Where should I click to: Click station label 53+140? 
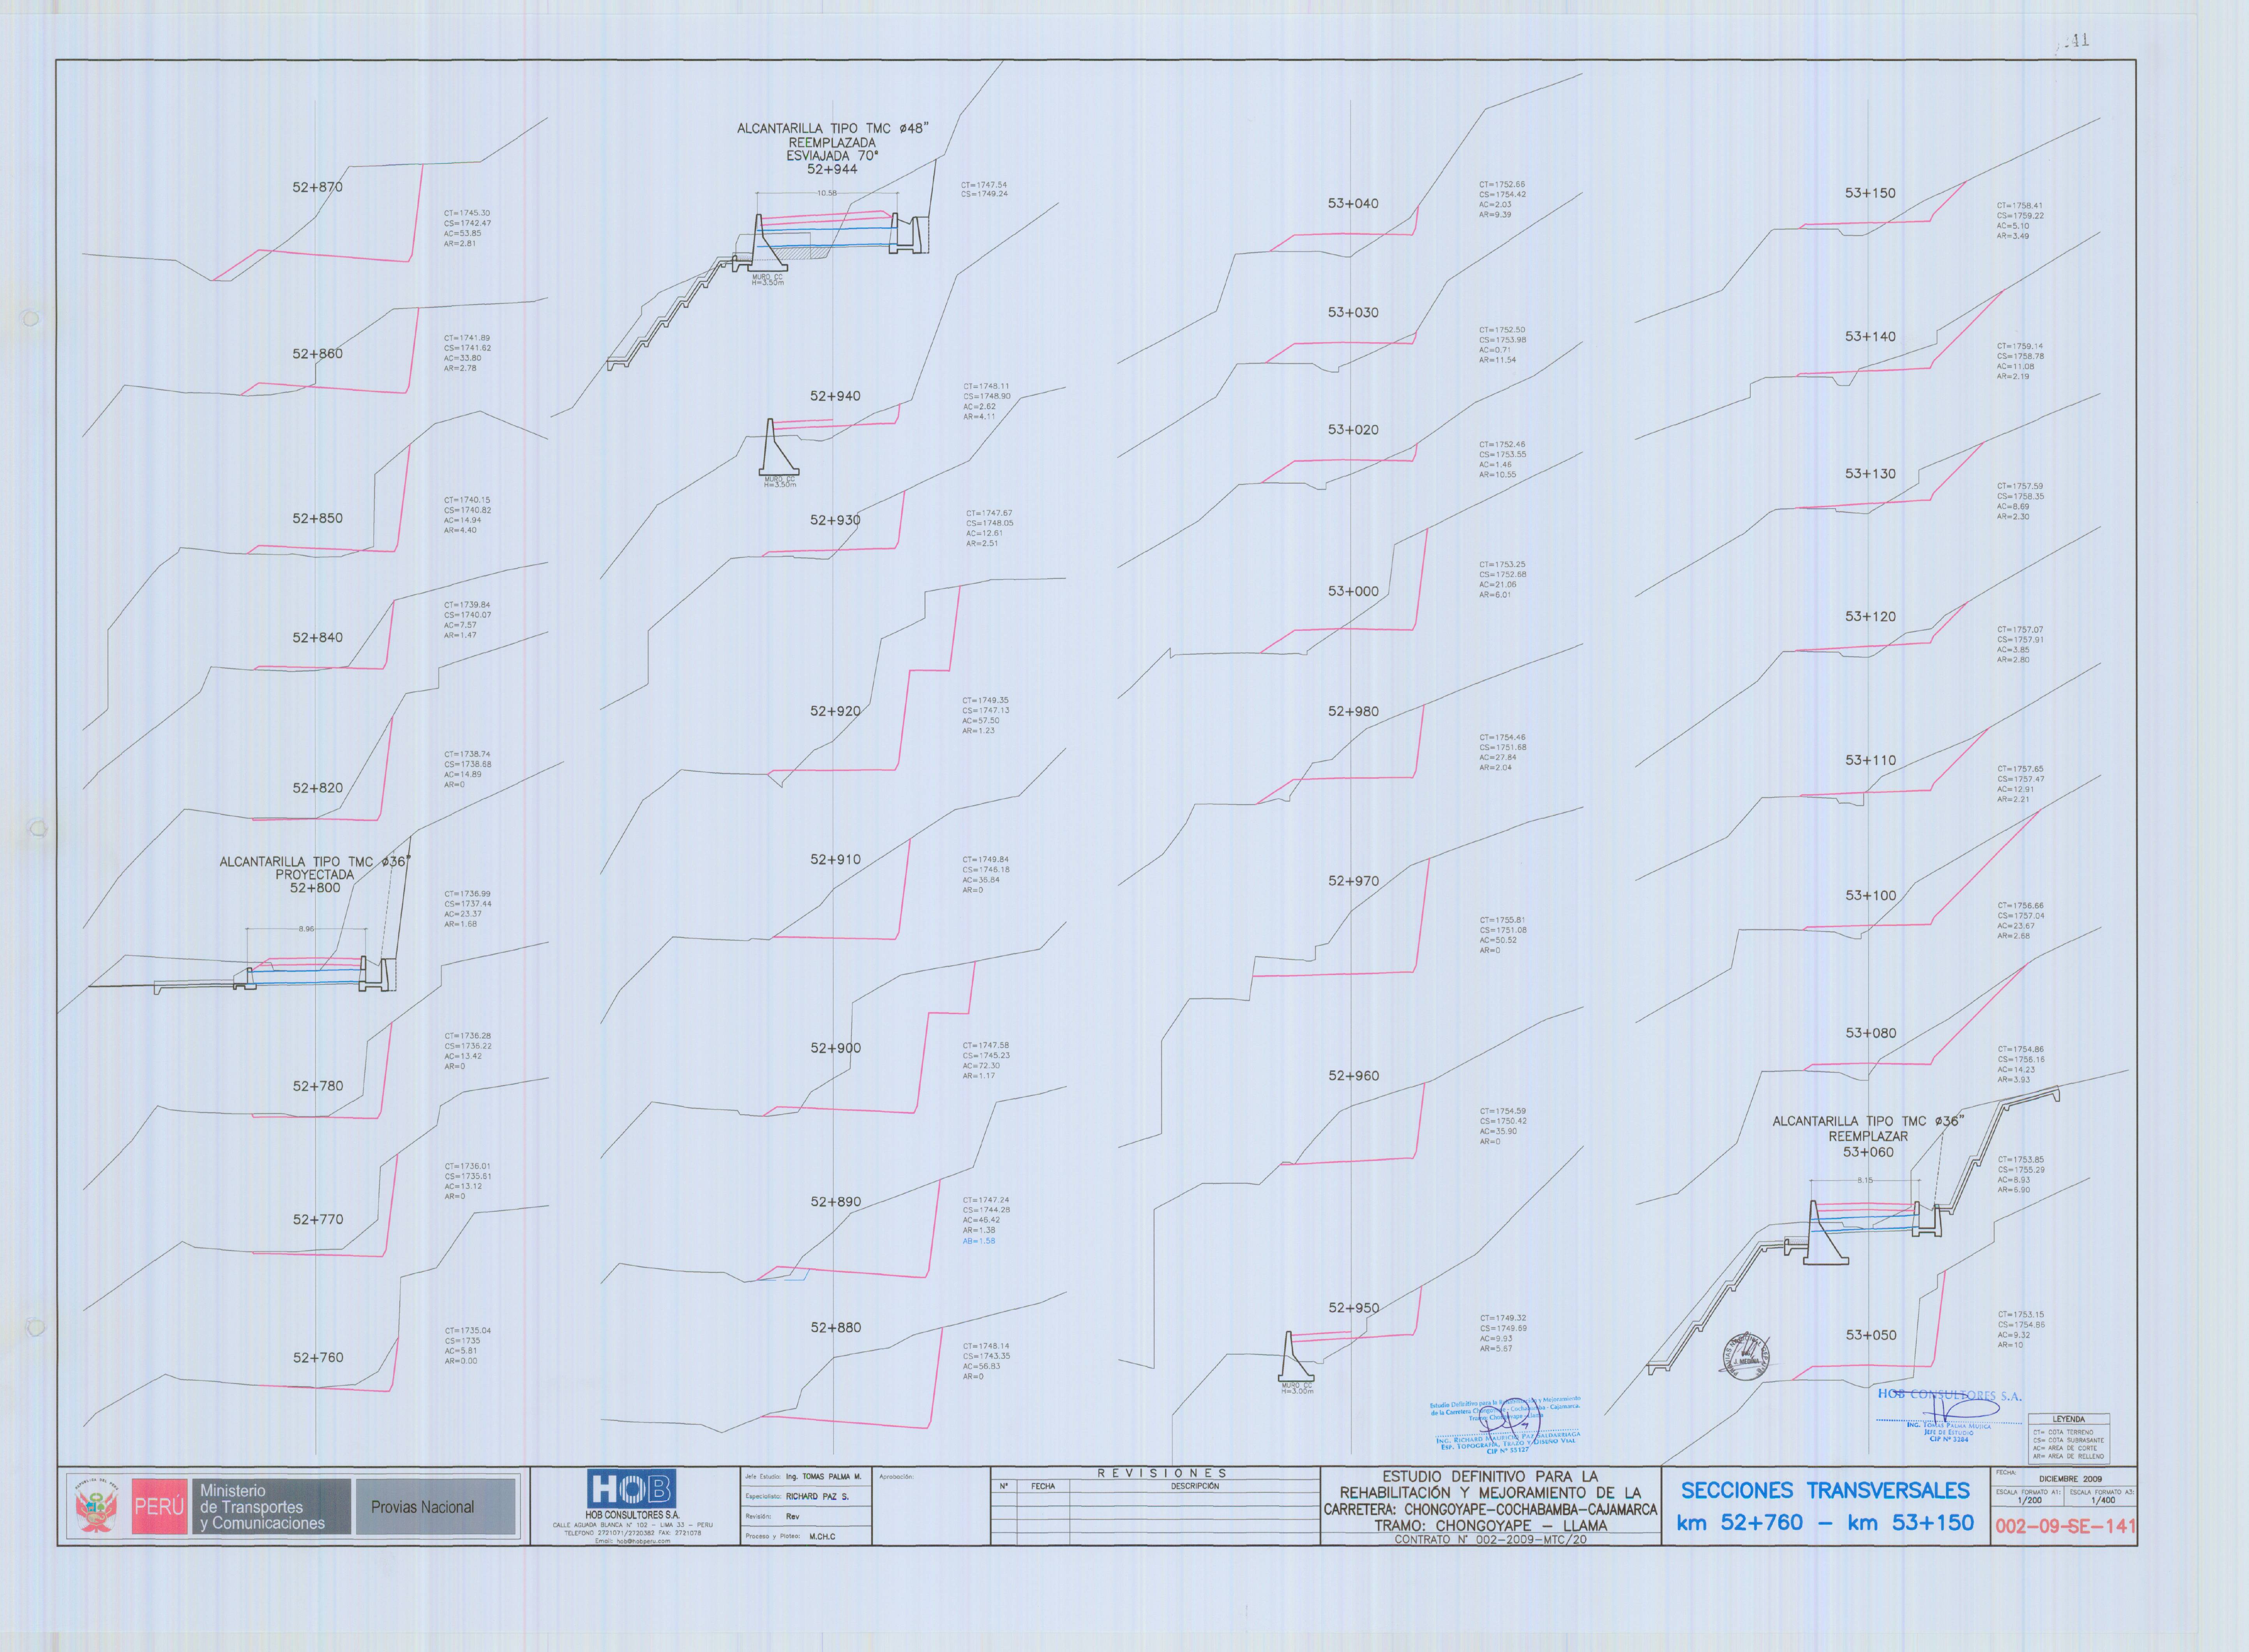click(x=1870, y=337)
